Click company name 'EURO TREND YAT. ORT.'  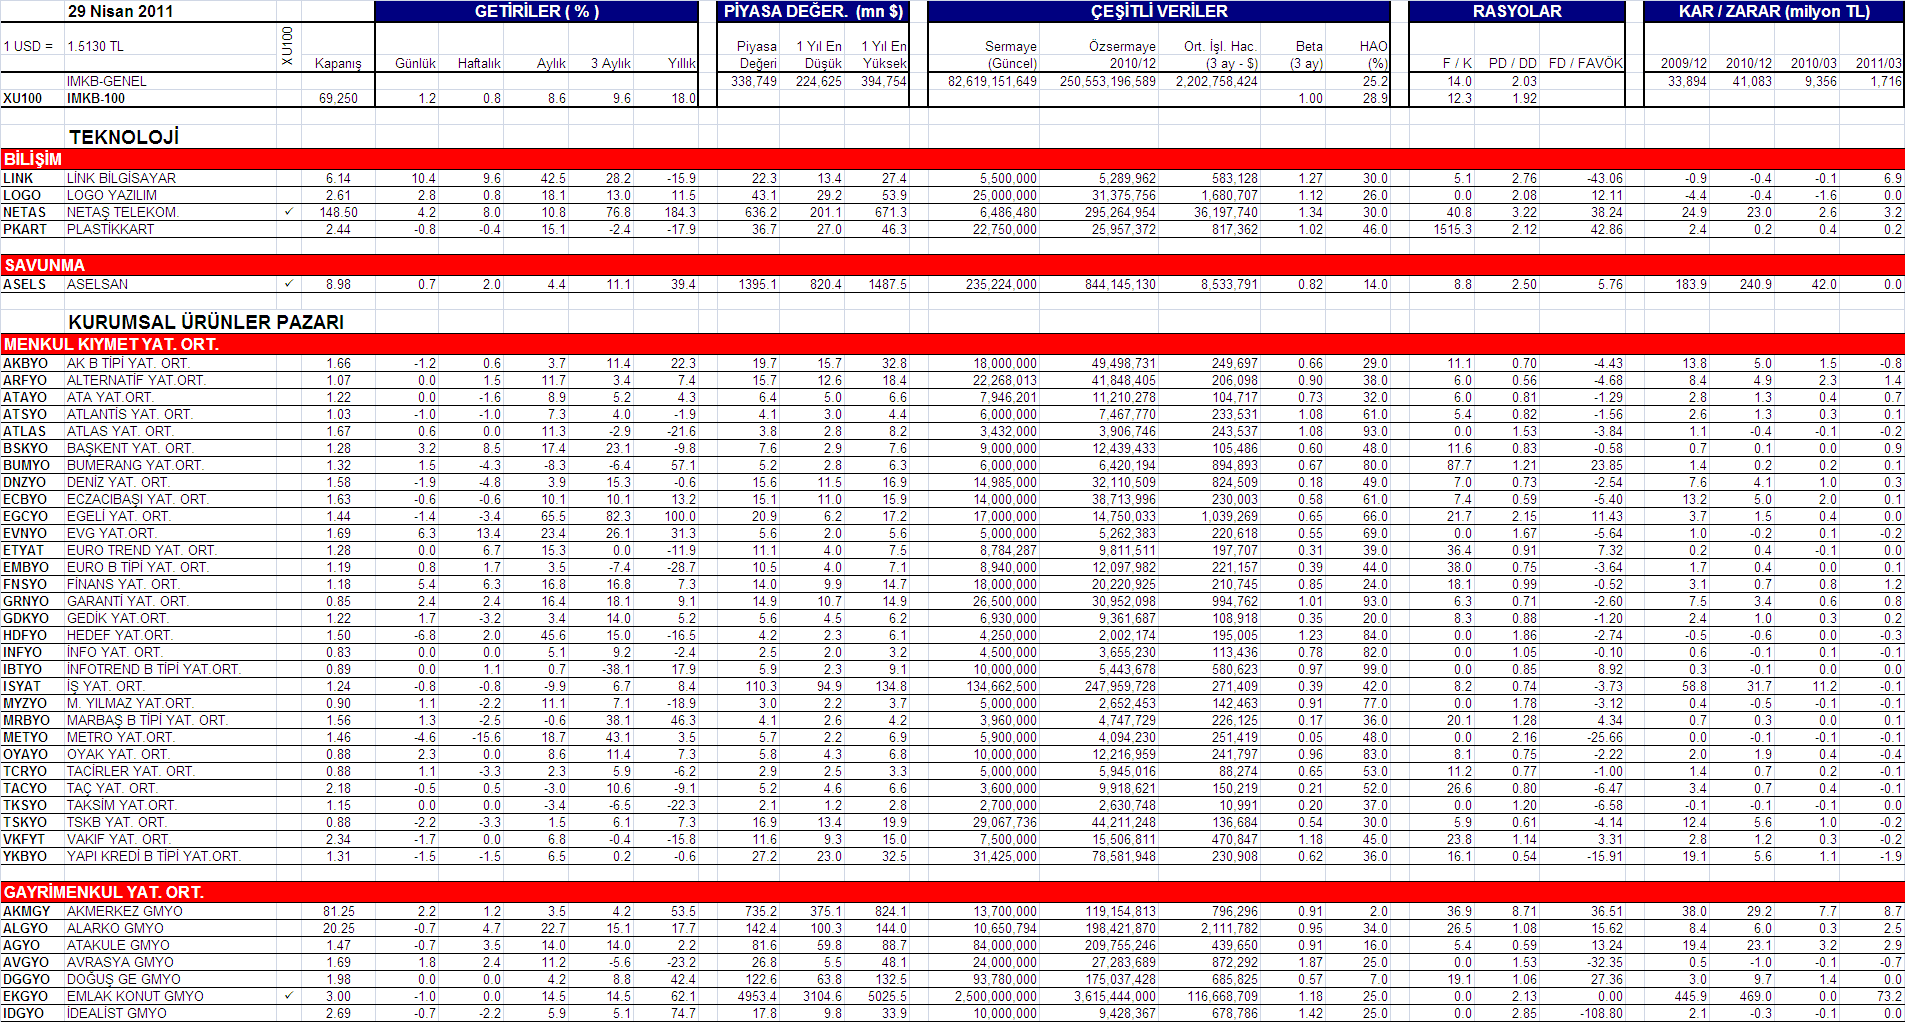(x=141, y=550)
